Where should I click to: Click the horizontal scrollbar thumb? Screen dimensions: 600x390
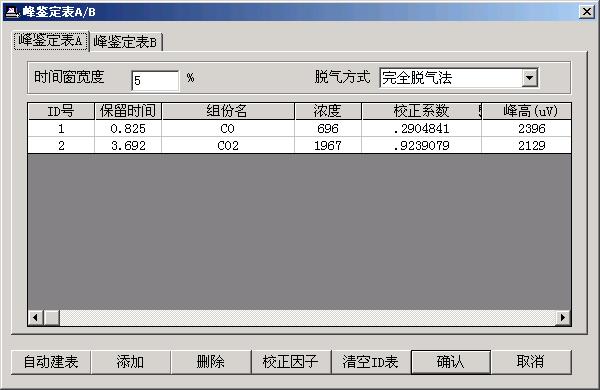52,317
